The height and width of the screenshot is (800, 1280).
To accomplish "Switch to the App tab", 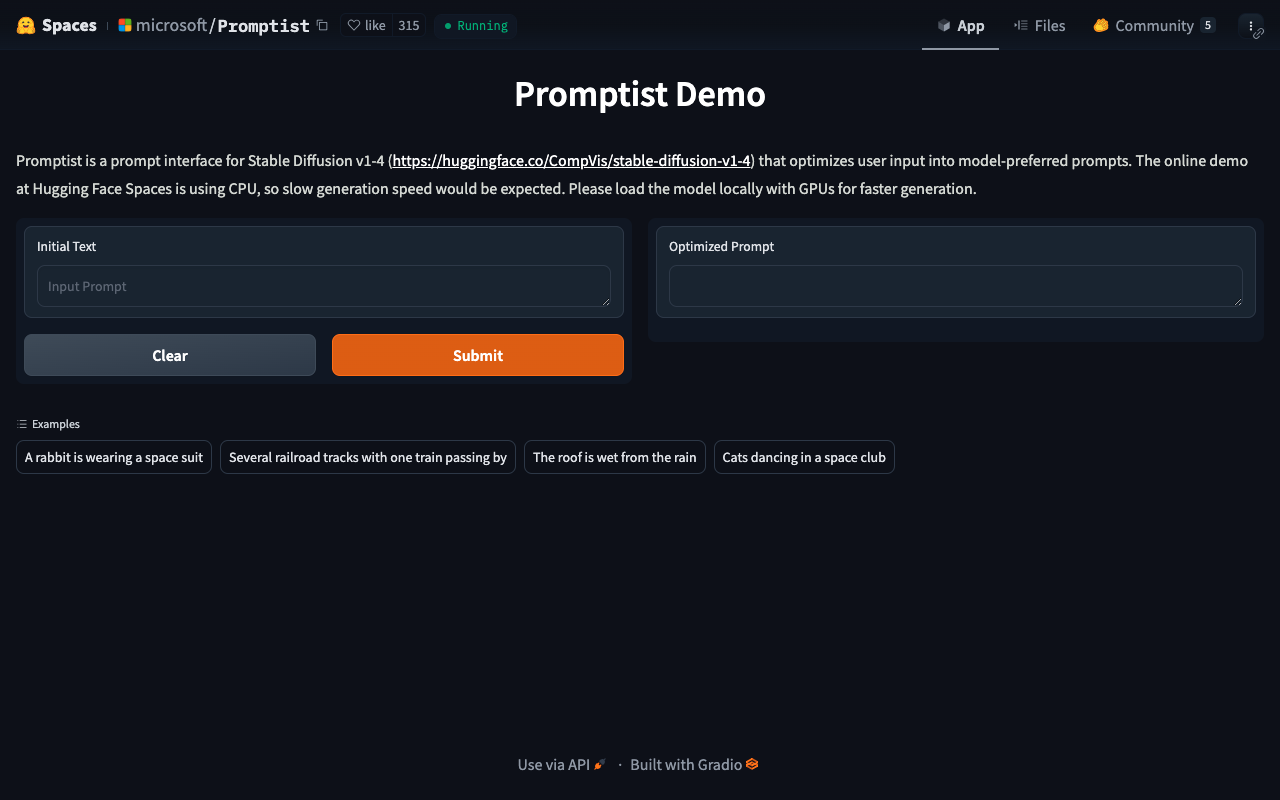I will [x=960, y=26].
